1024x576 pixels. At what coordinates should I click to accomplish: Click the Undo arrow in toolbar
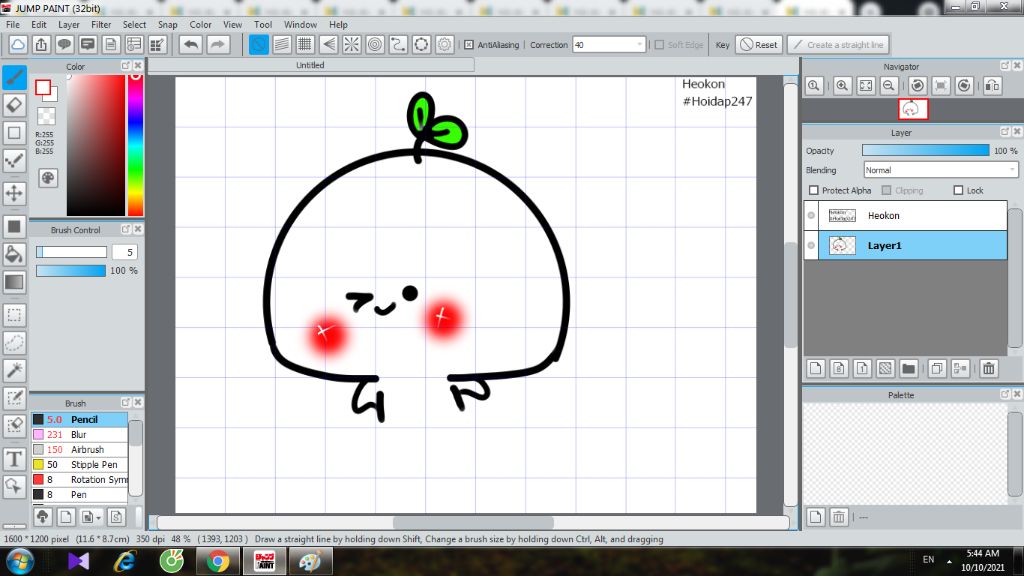tap(191, 44)
